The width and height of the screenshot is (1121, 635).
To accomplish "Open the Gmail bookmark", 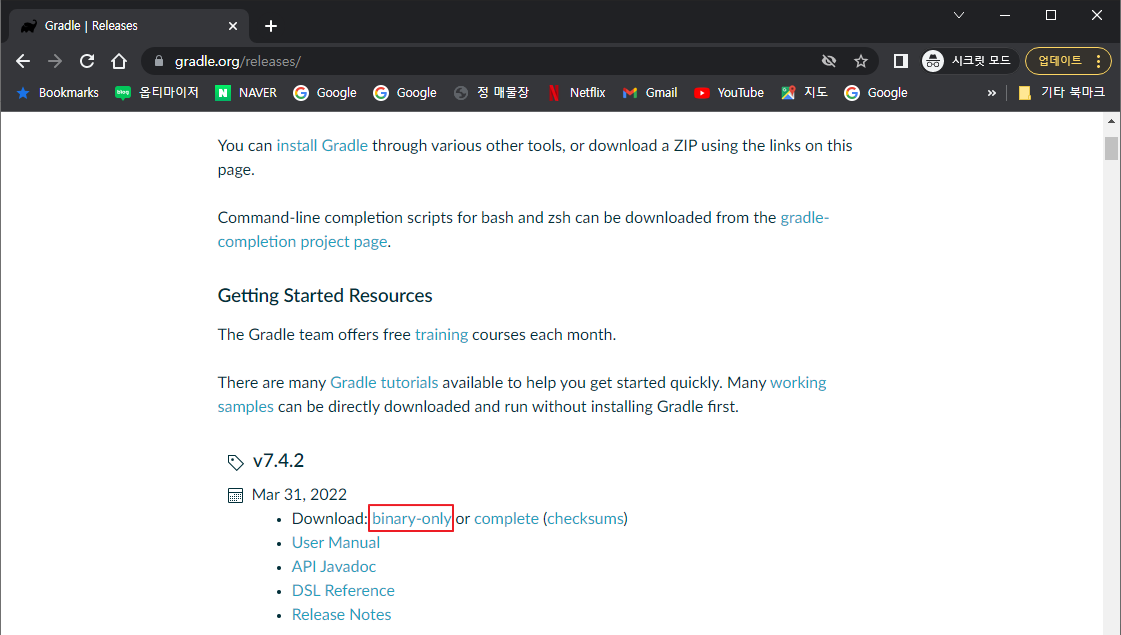I will tap(650, 93).
